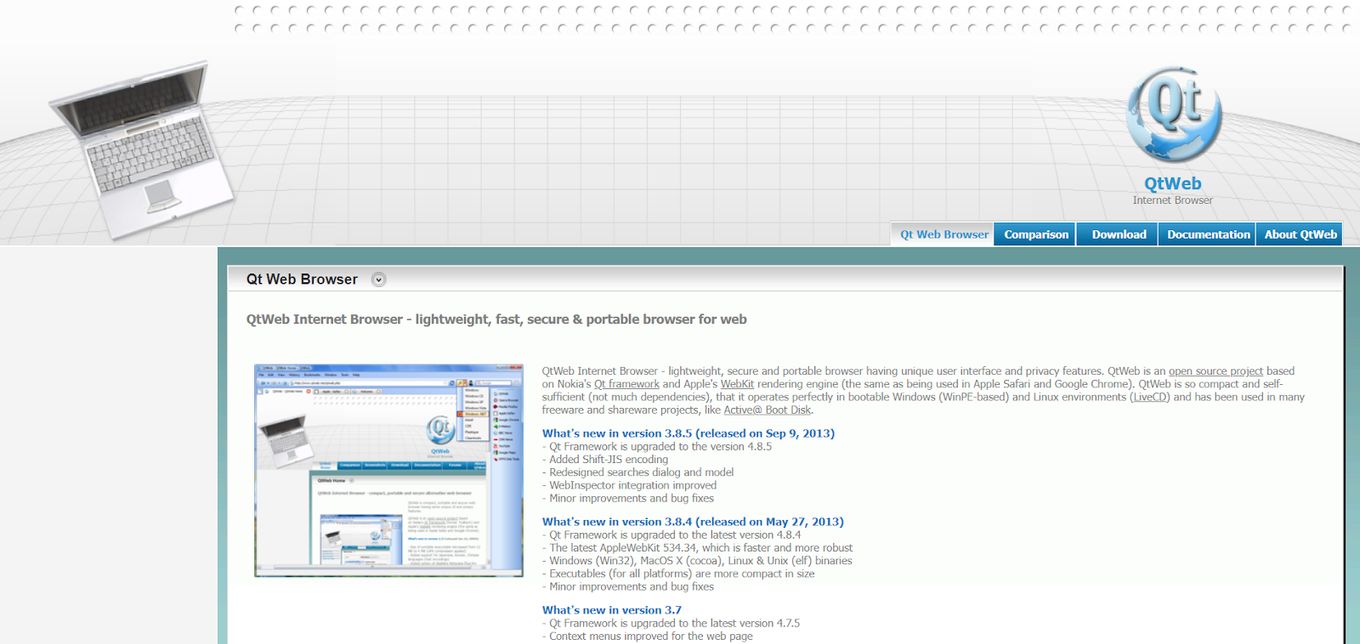Screen dimensions: 1360x644
Task: Click the QtWeb title under the logo
Action: click(x=1173, y=184)
